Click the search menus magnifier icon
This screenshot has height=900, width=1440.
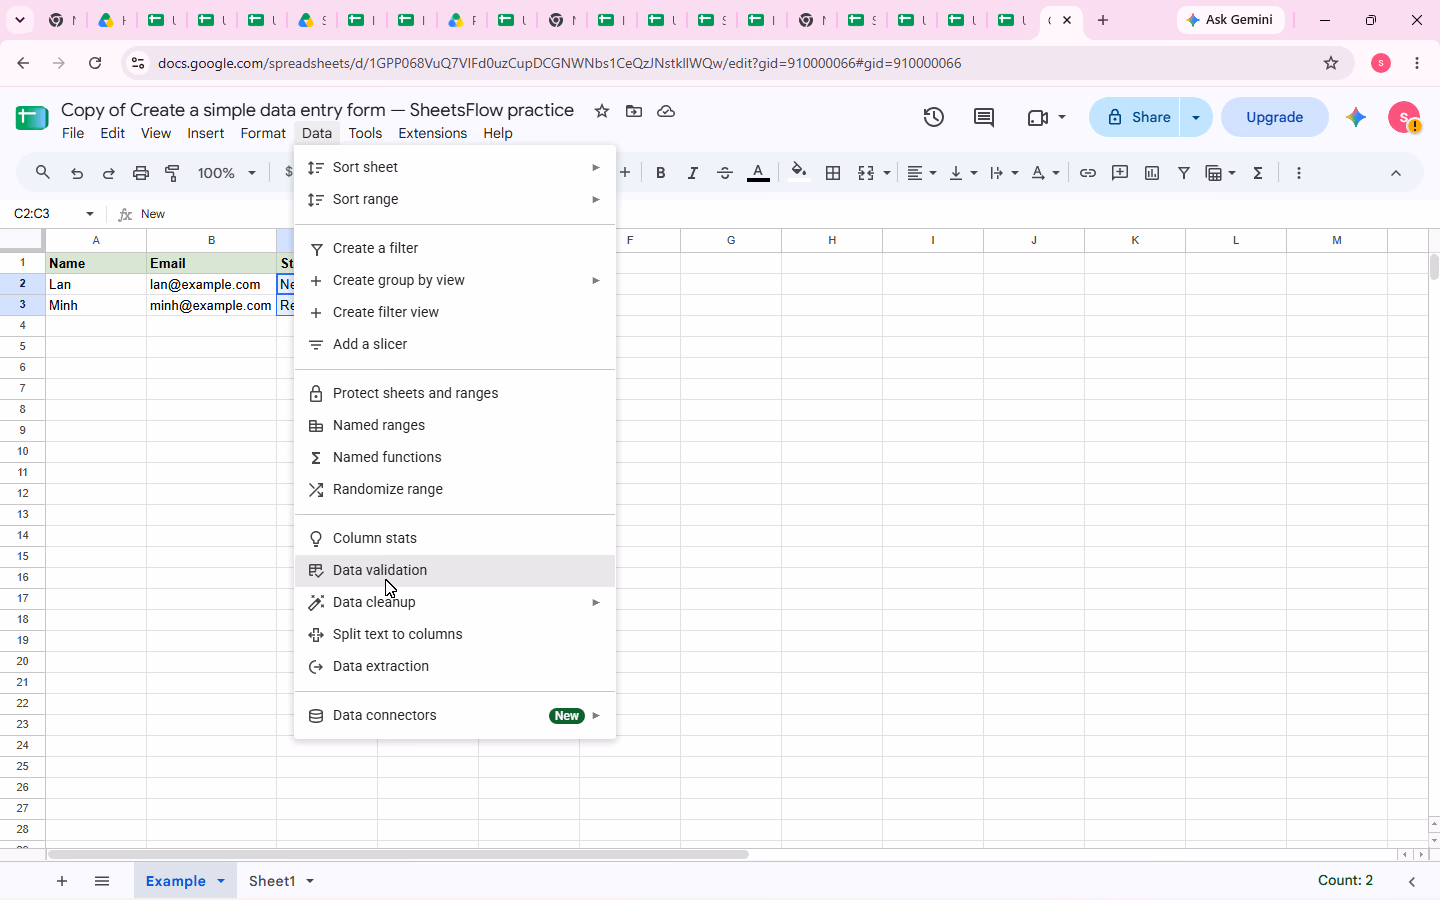(43, 173)
